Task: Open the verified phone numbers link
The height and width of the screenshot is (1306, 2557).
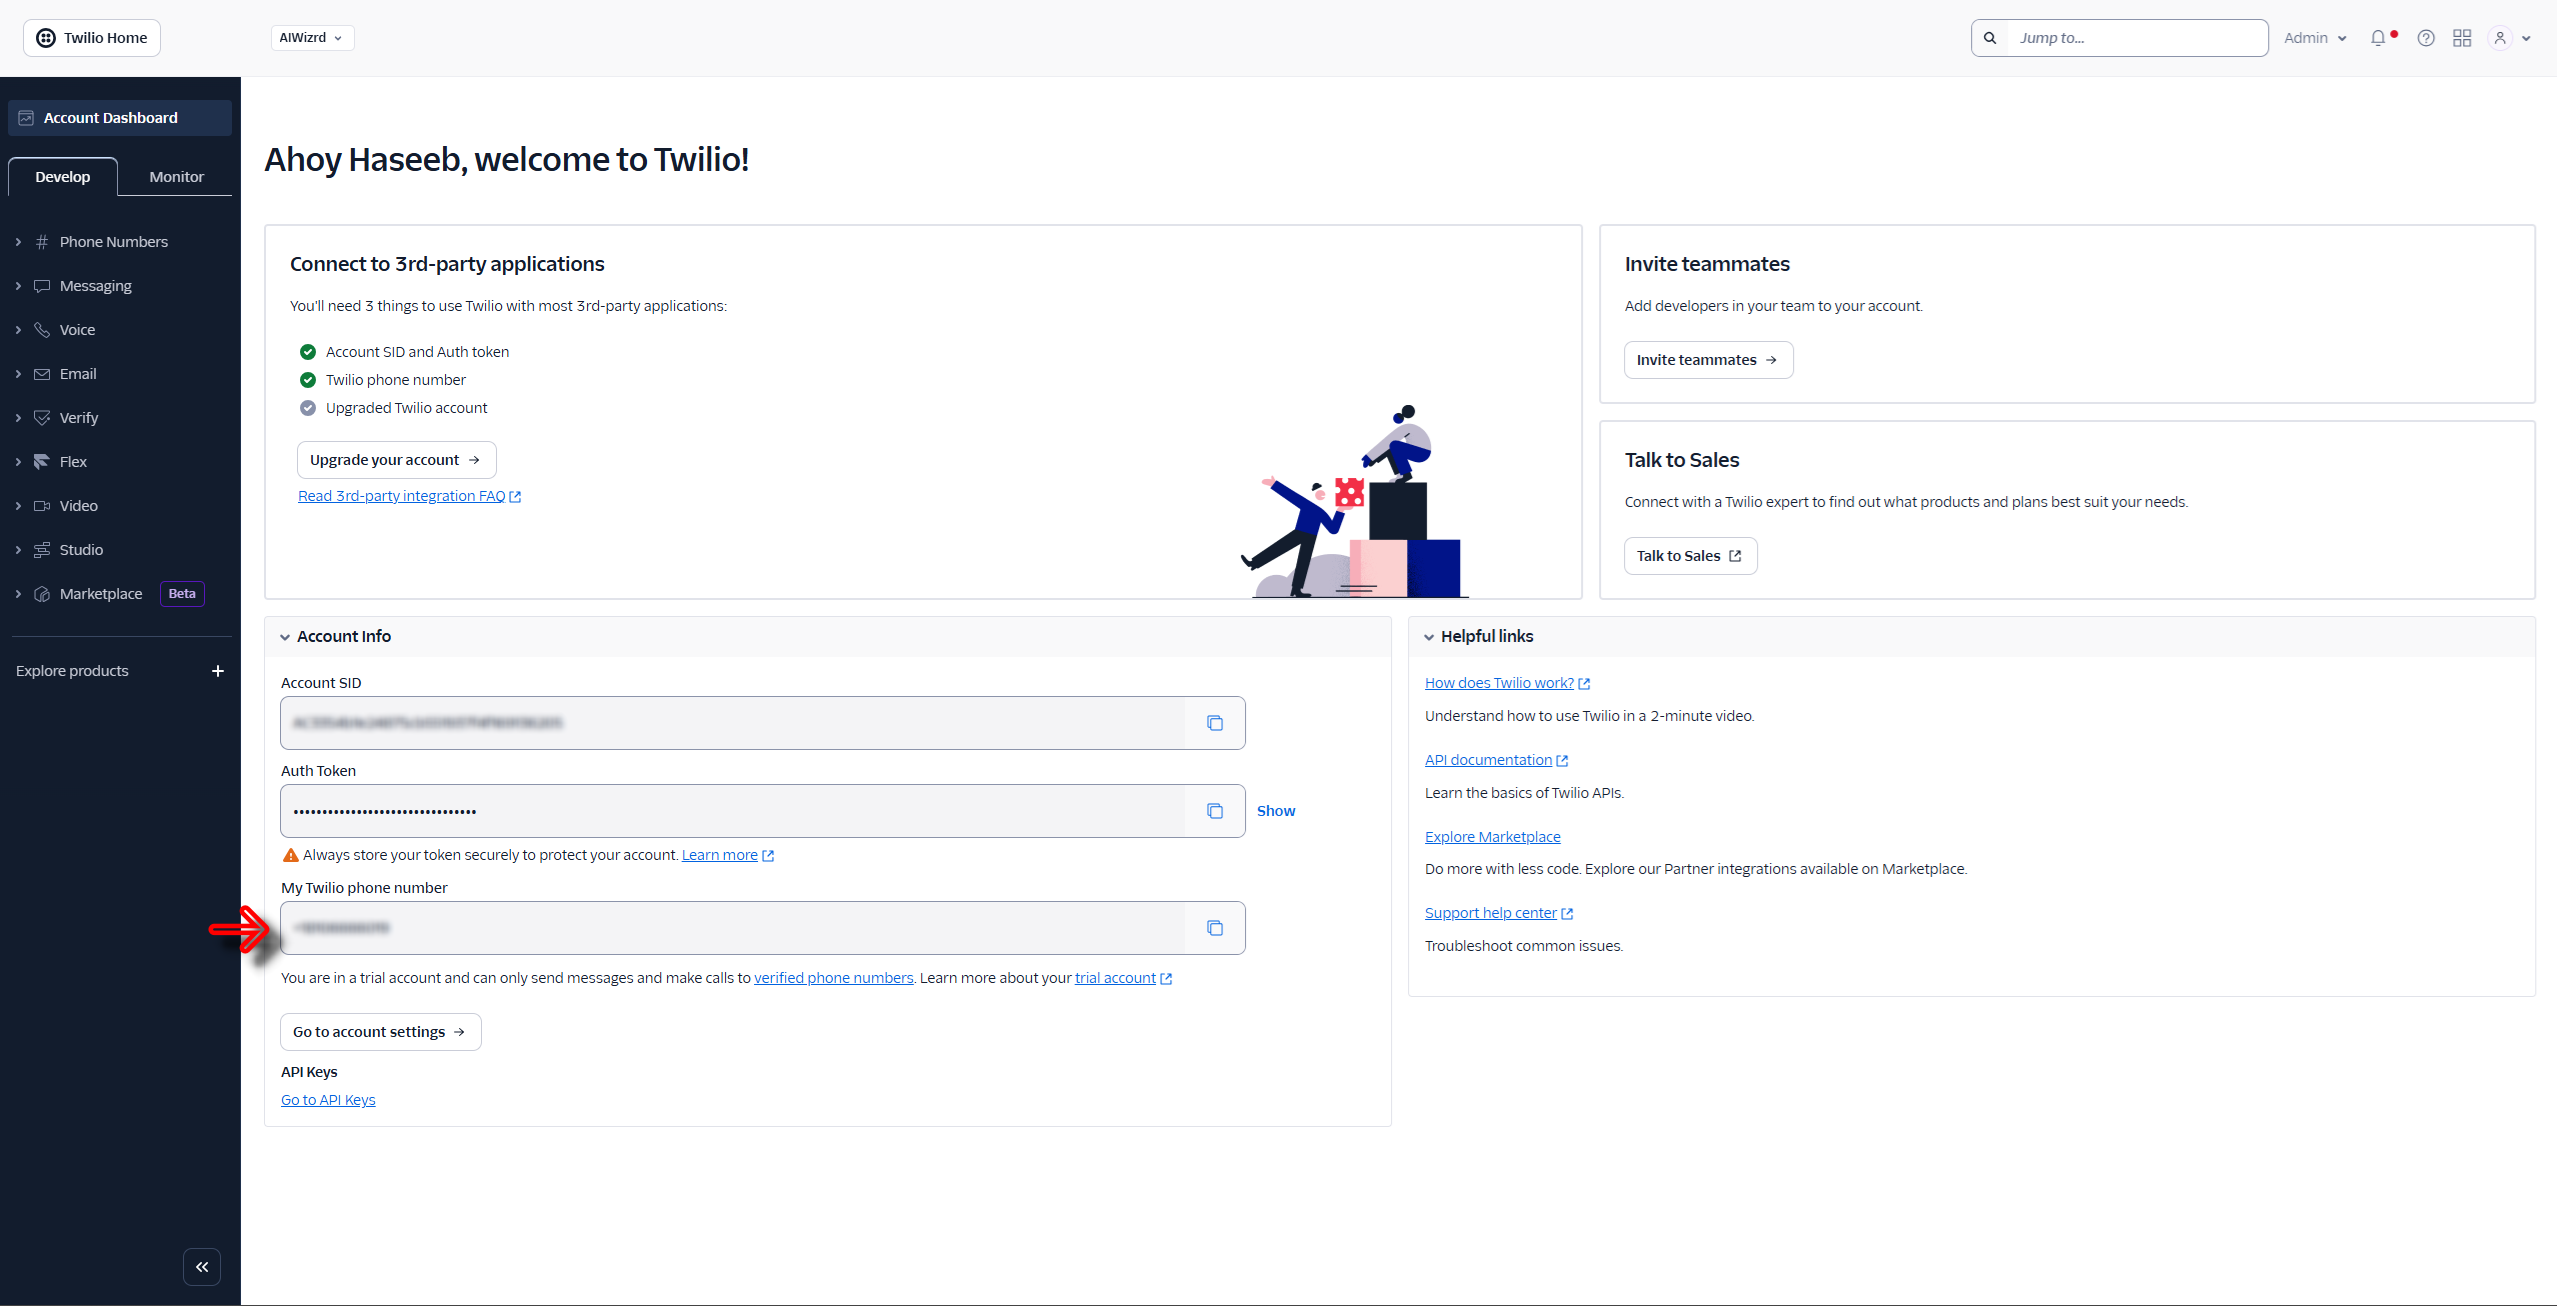Action: point(833,978)
